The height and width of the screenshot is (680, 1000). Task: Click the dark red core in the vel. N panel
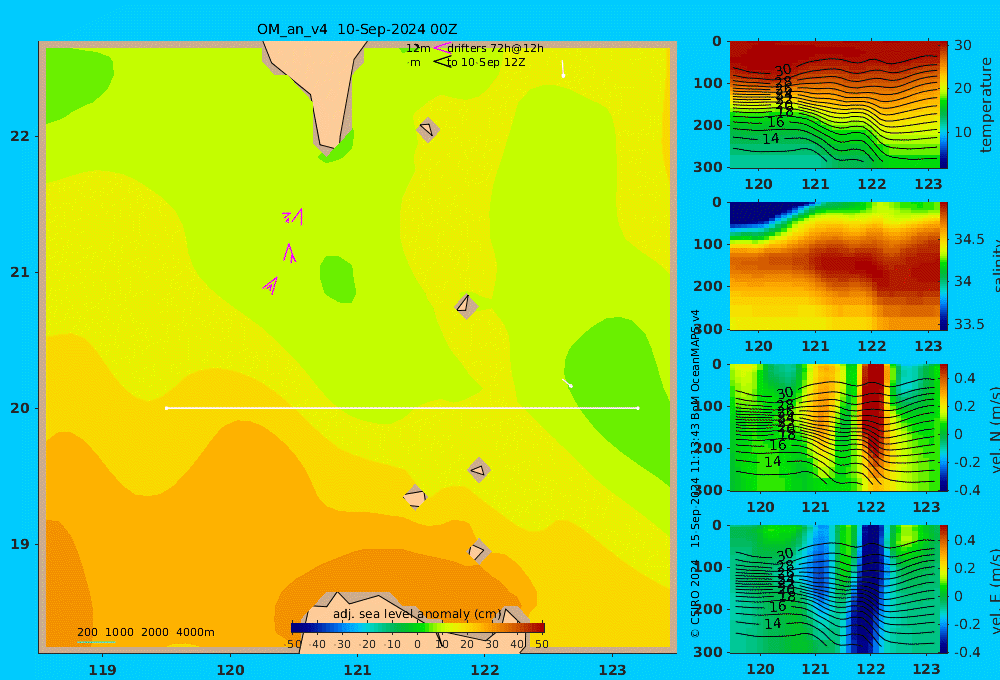[874, 408]
